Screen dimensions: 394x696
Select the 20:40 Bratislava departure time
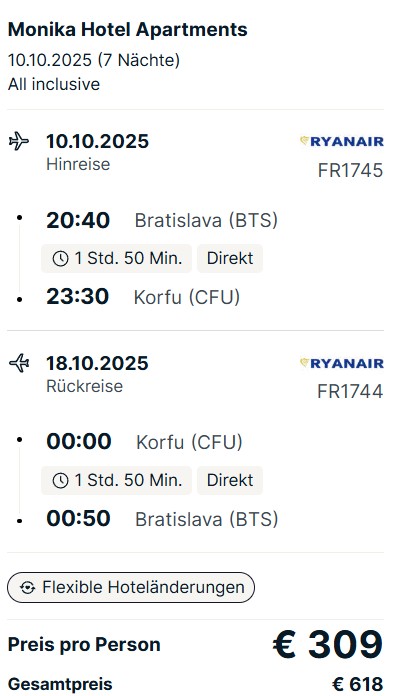pos(78,220)
